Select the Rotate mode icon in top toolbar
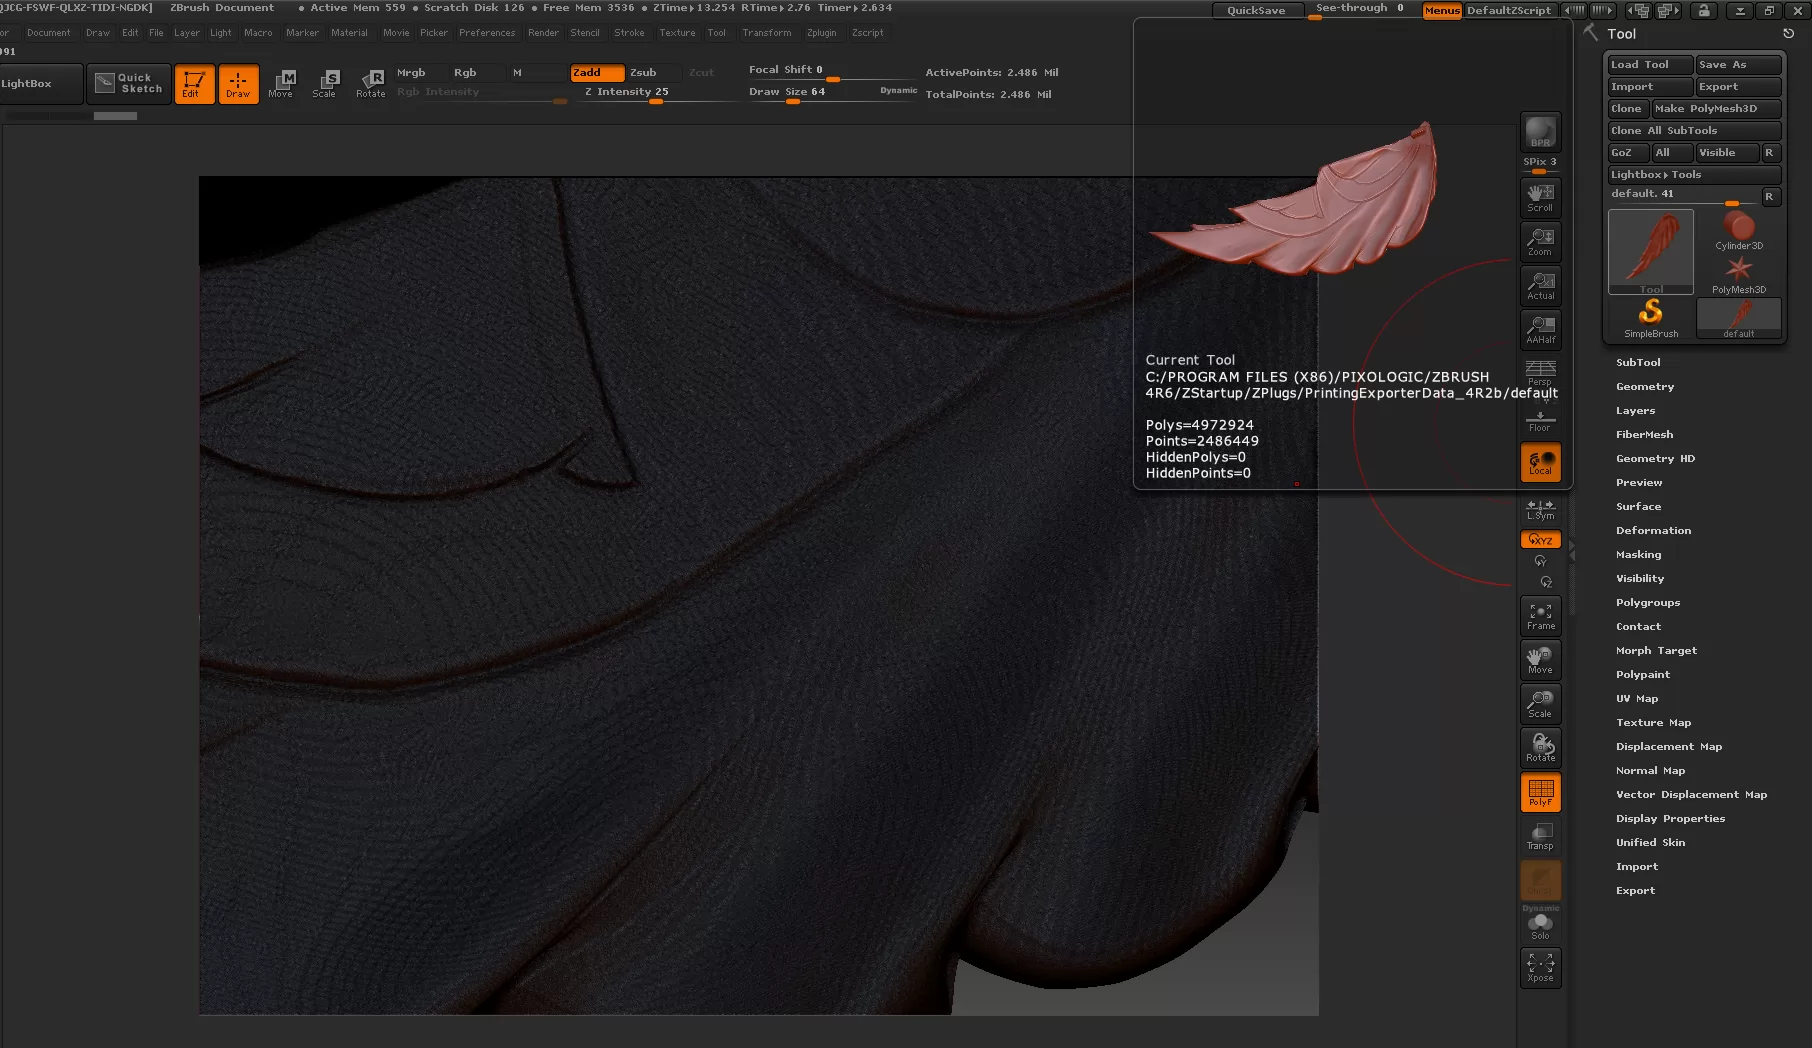The width and height of the screenshot is (1812, 1048). point(371,83)
